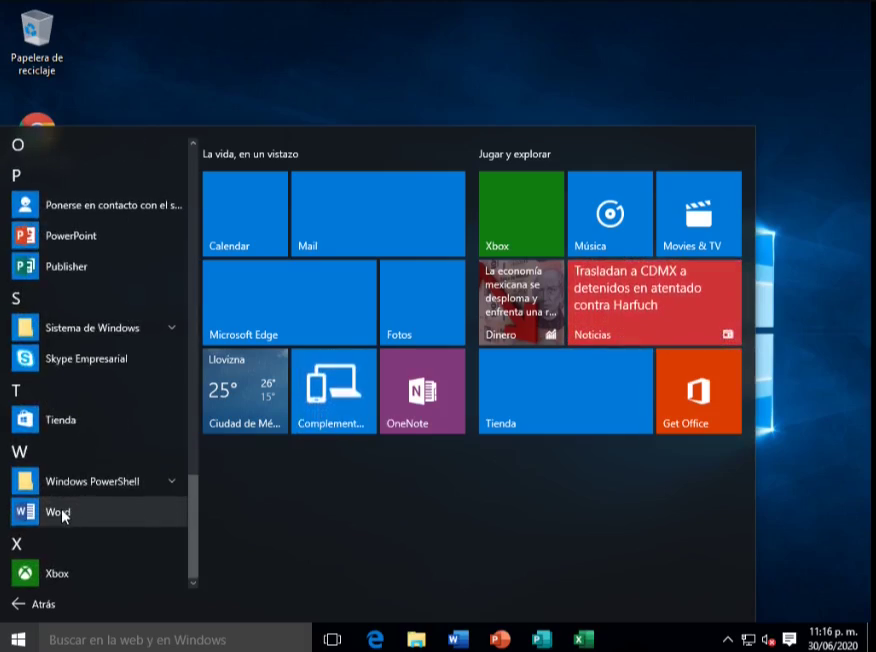
Task: Click the Excel icon in taskbar
Action: [x=584, y=639]
